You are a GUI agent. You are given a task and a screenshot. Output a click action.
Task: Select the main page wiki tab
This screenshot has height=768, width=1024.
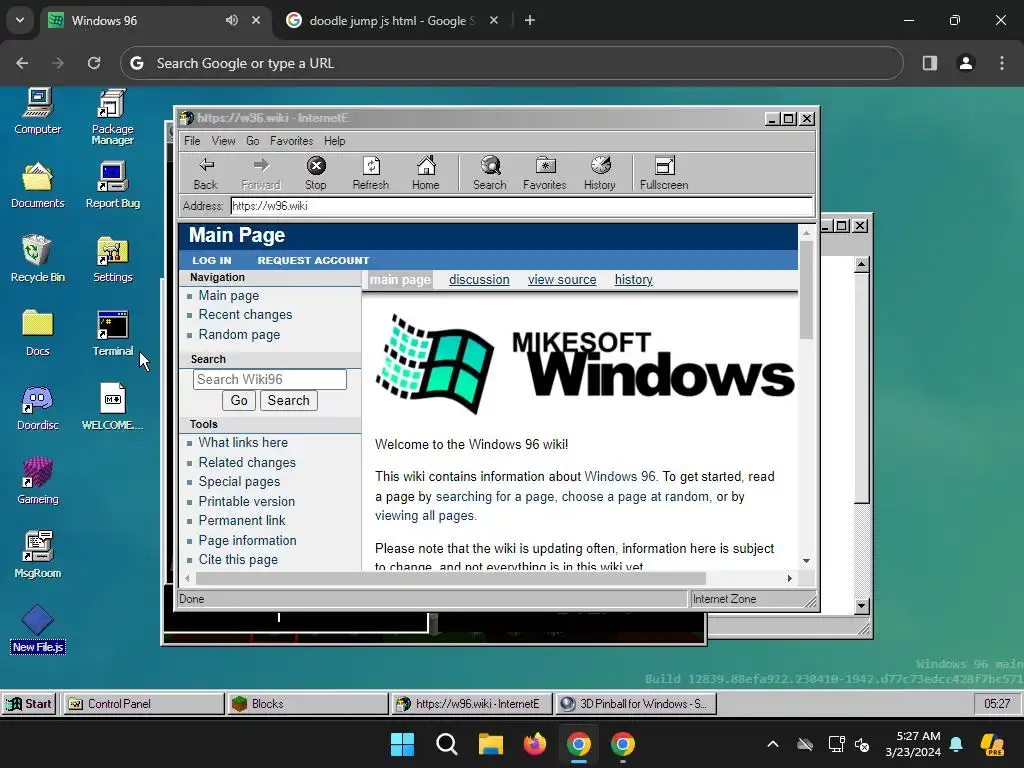(x=400, y=280)
